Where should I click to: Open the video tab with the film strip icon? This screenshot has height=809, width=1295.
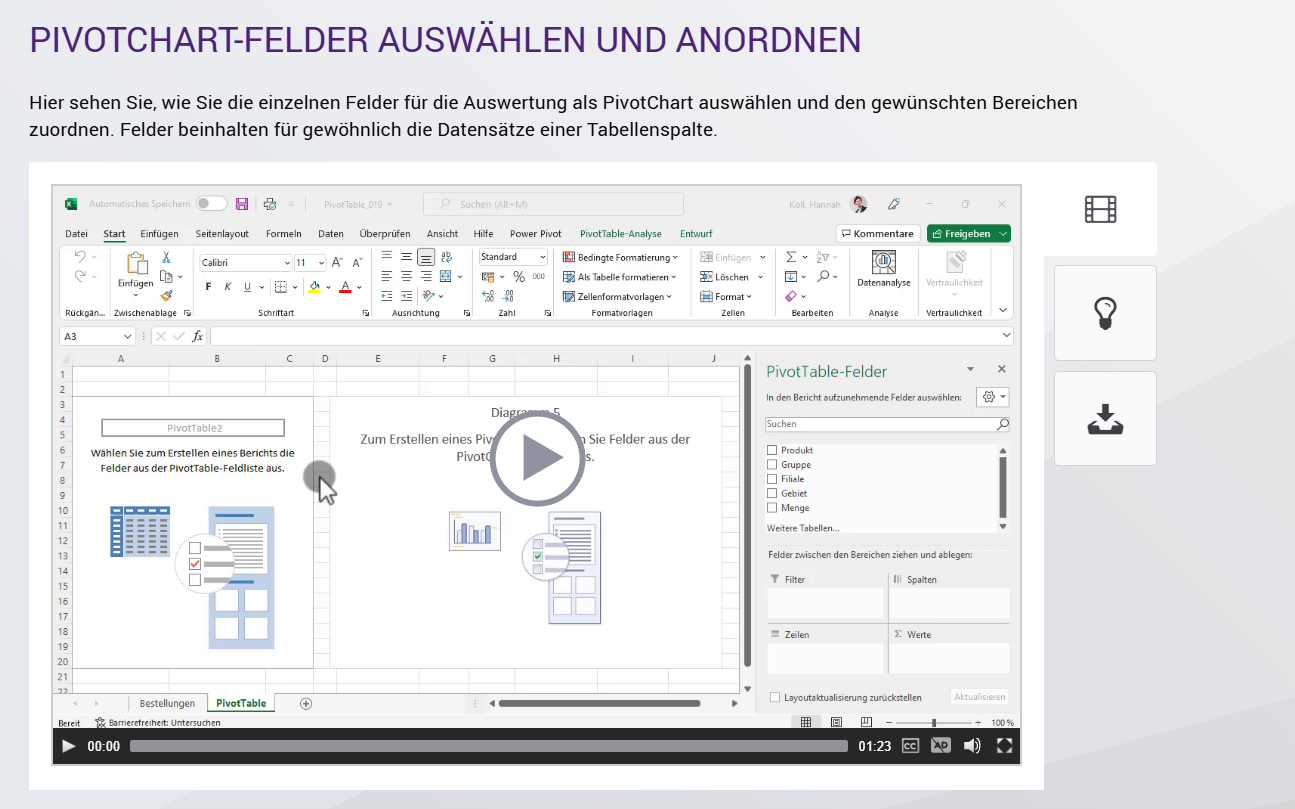point(1100,209)
